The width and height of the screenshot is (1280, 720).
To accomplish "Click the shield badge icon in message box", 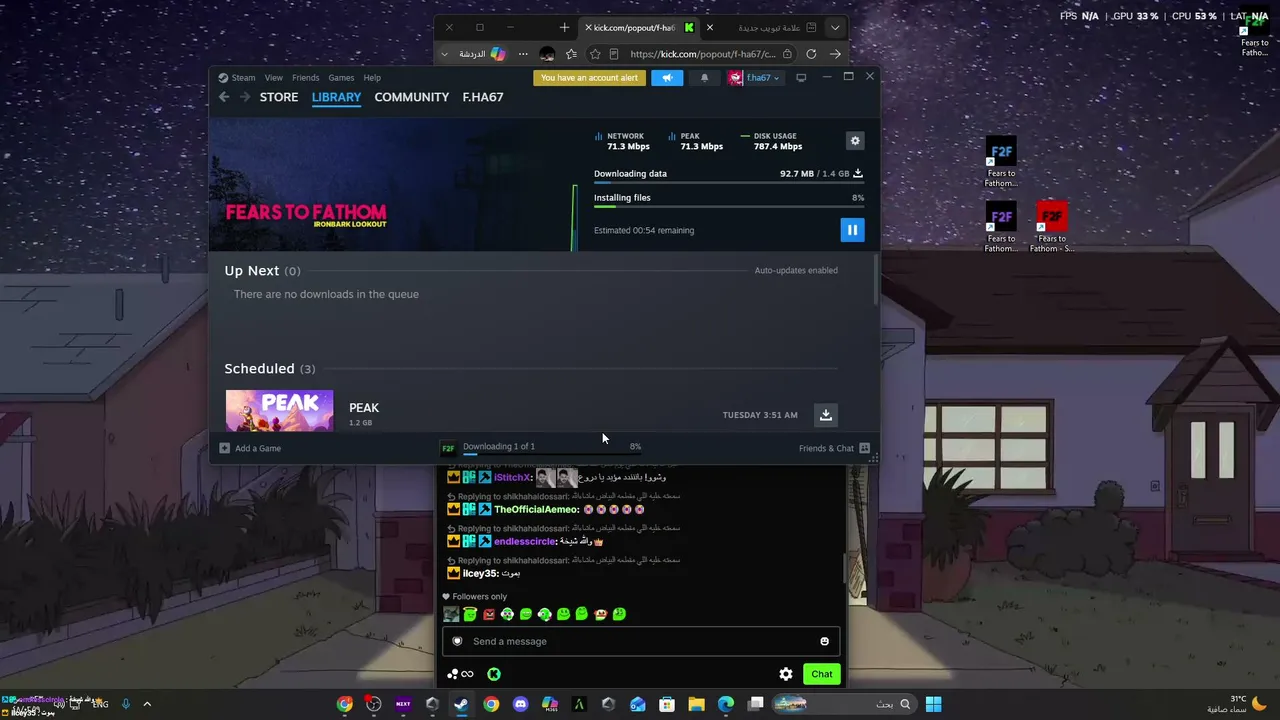I will point(458,641).
